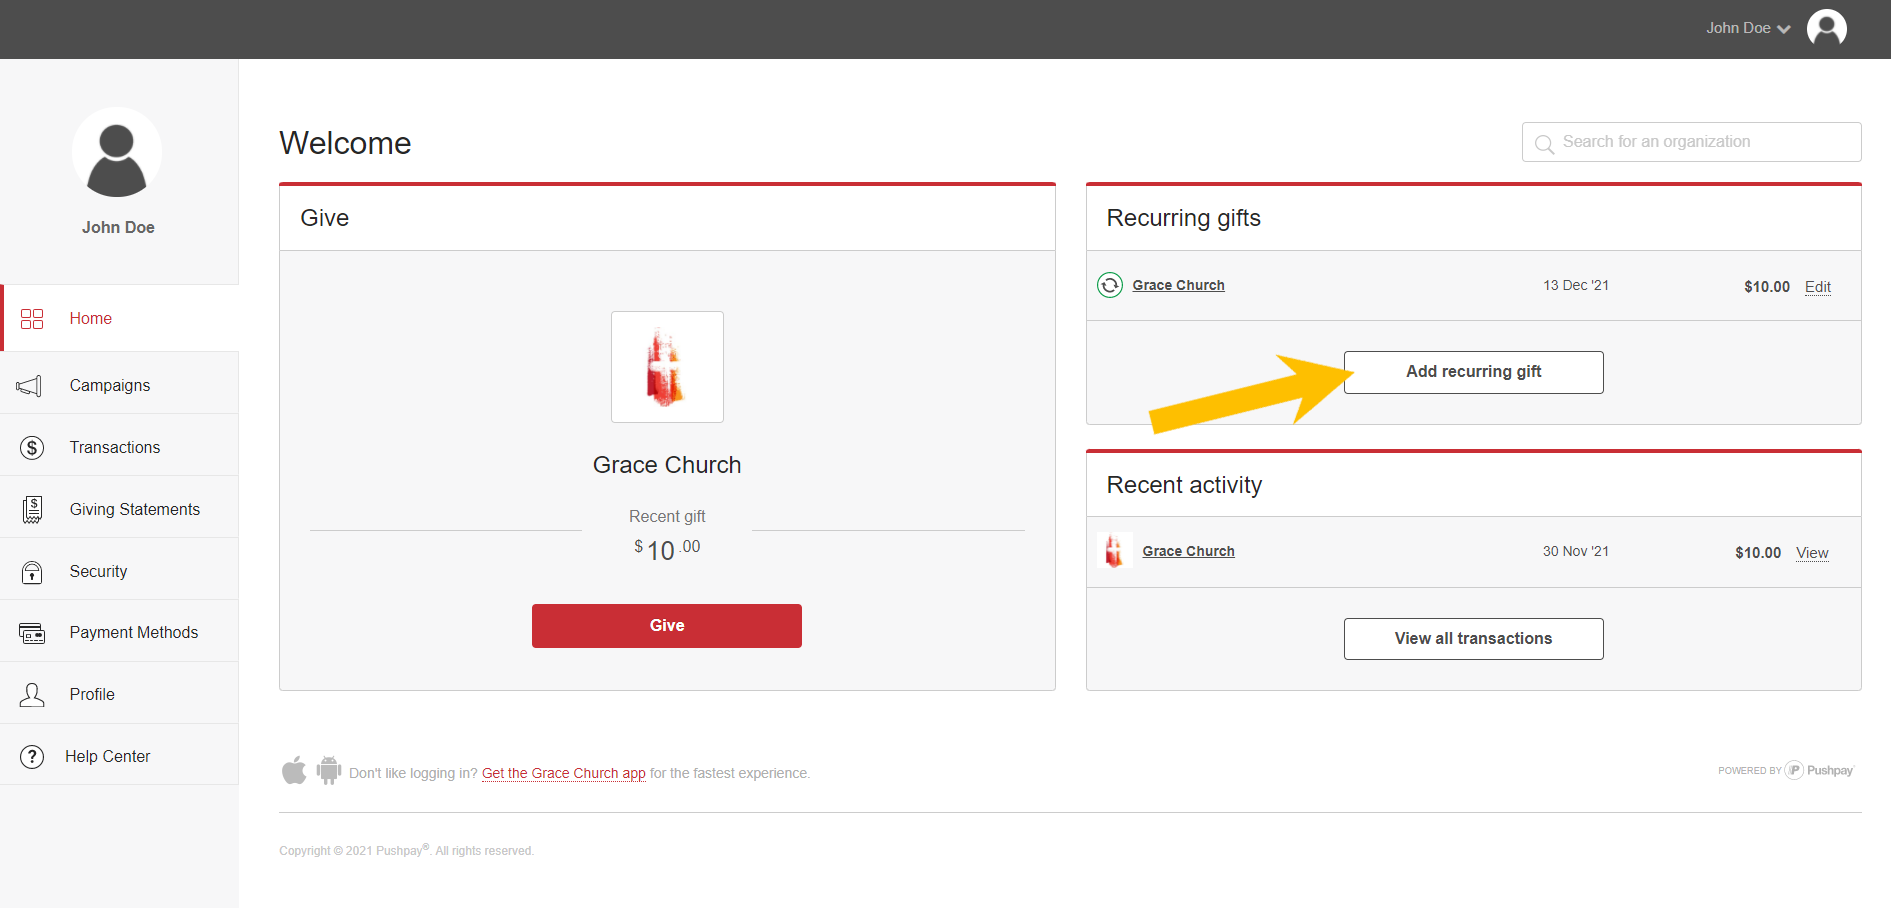Click the Security padlock icon
The image size is (1891, 908).
(32, 572)
